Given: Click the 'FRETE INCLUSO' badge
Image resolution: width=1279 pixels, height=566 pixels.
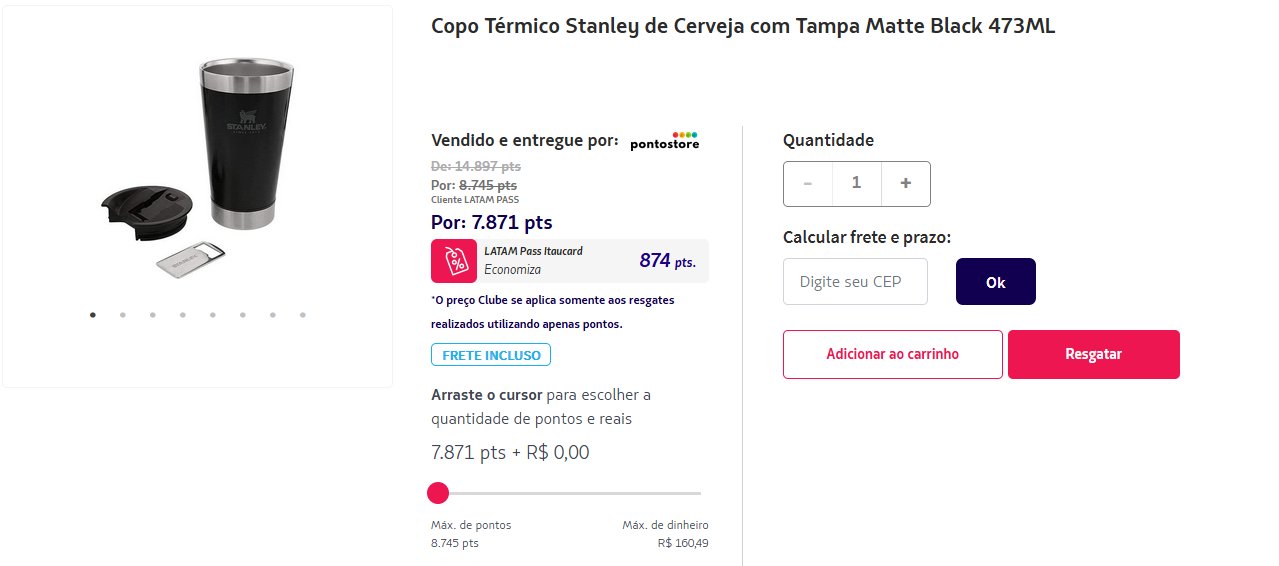Looking at the screenshot, I should (491, 355).
